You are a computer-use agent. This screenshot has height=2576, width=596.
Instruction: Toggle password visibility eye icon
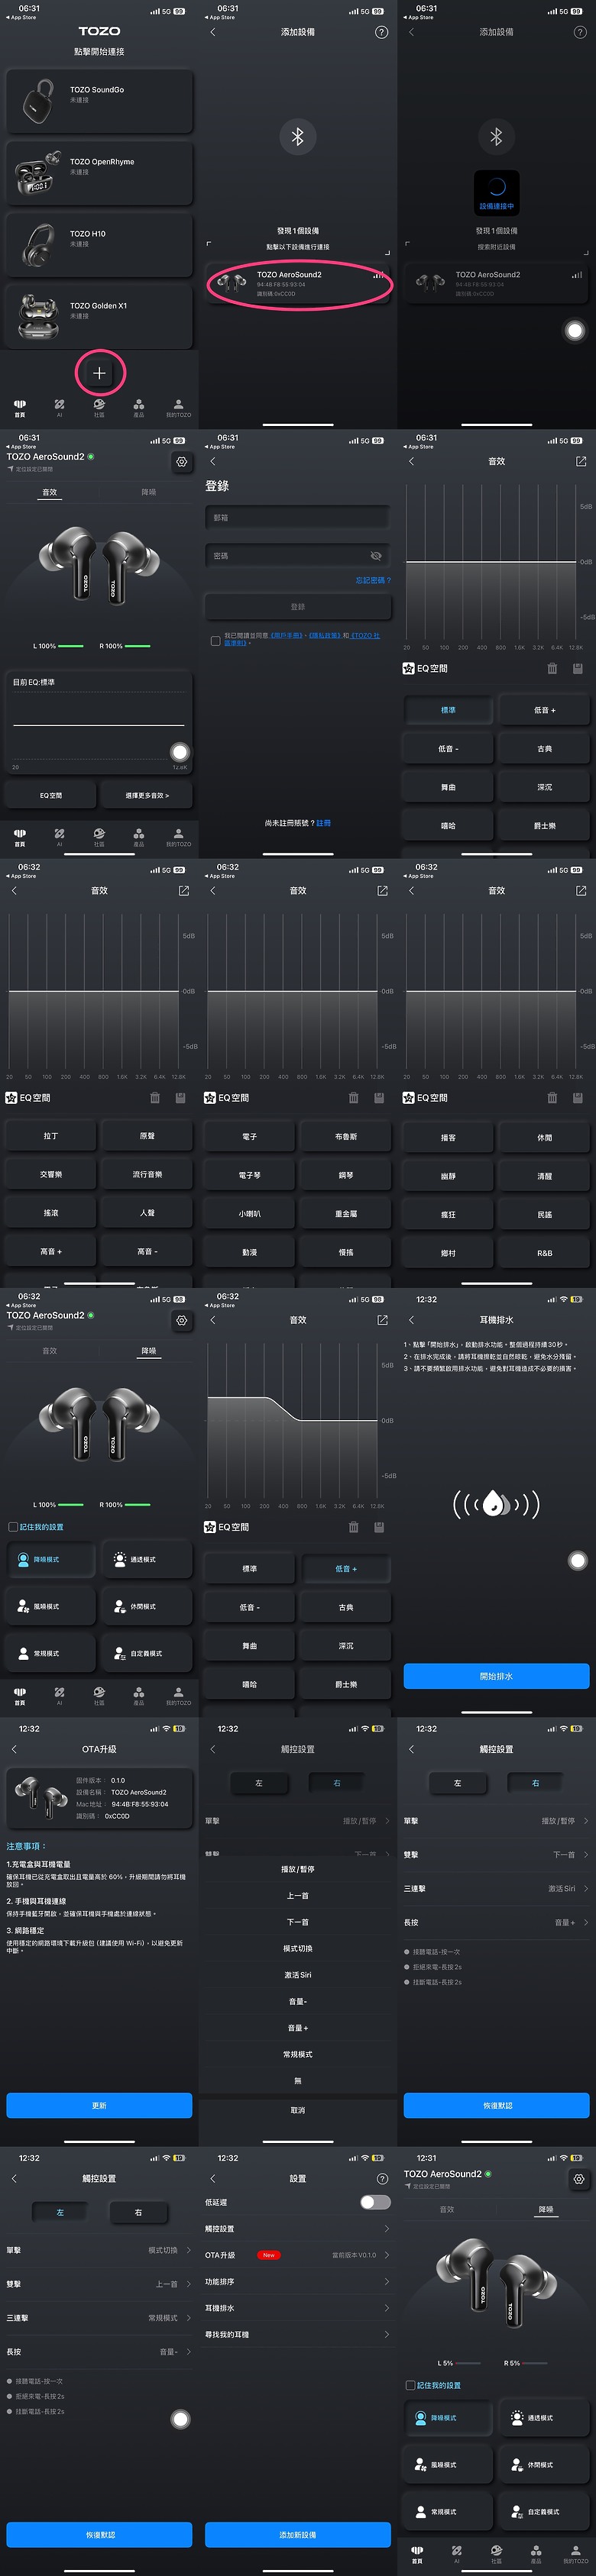pos(376,556)
